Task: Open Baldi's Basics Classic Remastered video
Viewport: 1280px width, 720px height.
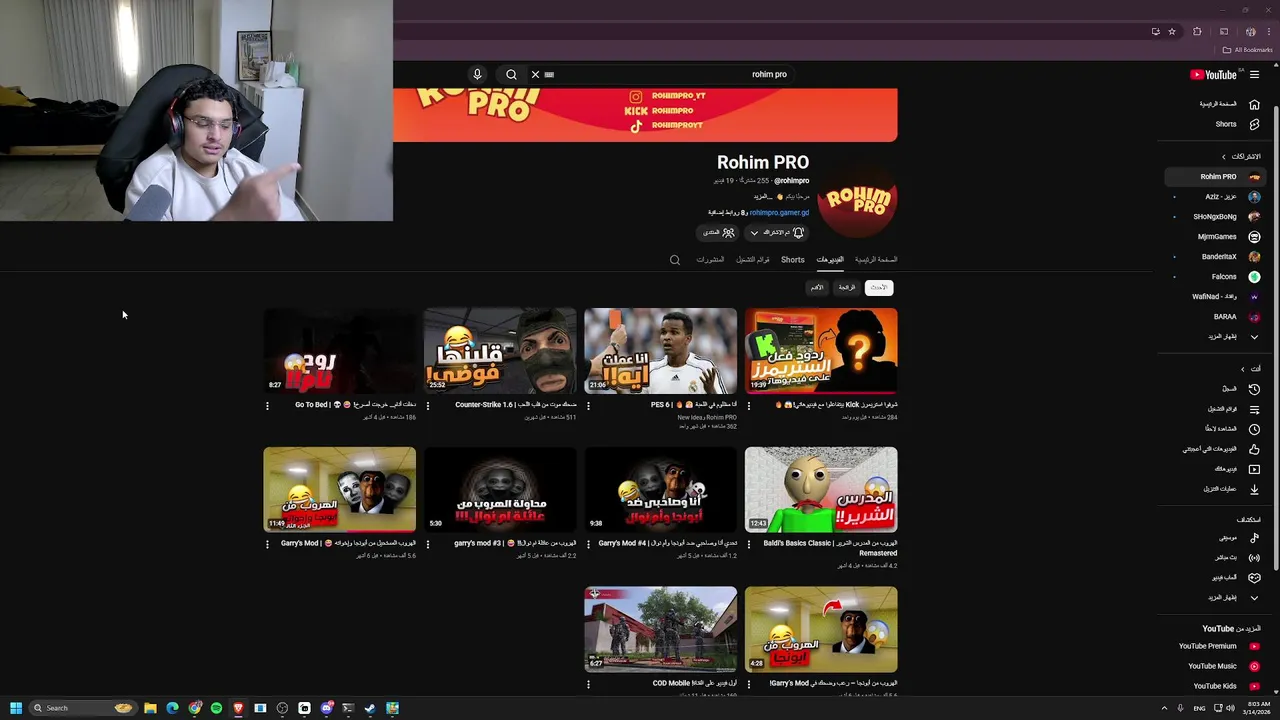Action: 821,489
